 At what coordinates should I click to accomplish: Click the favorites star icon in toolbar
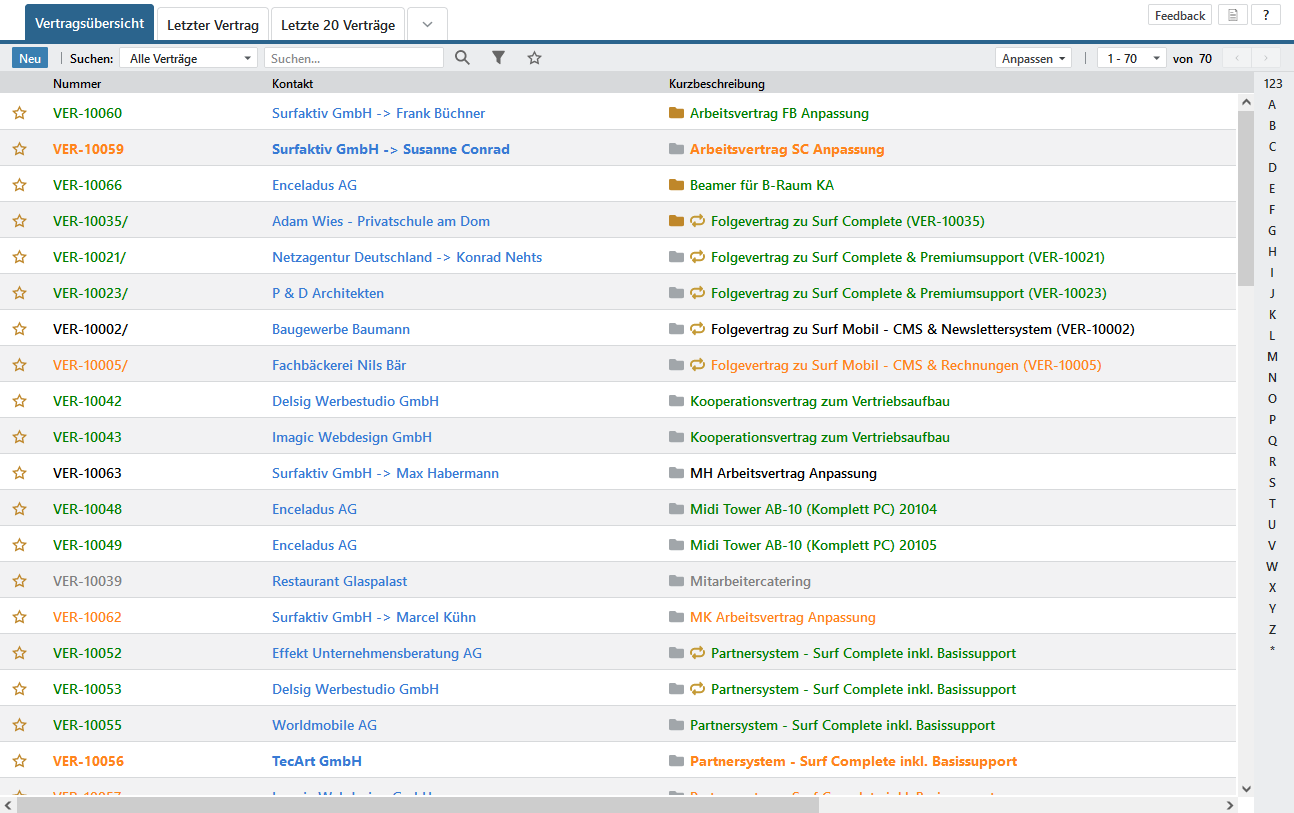tap(534, 58)
